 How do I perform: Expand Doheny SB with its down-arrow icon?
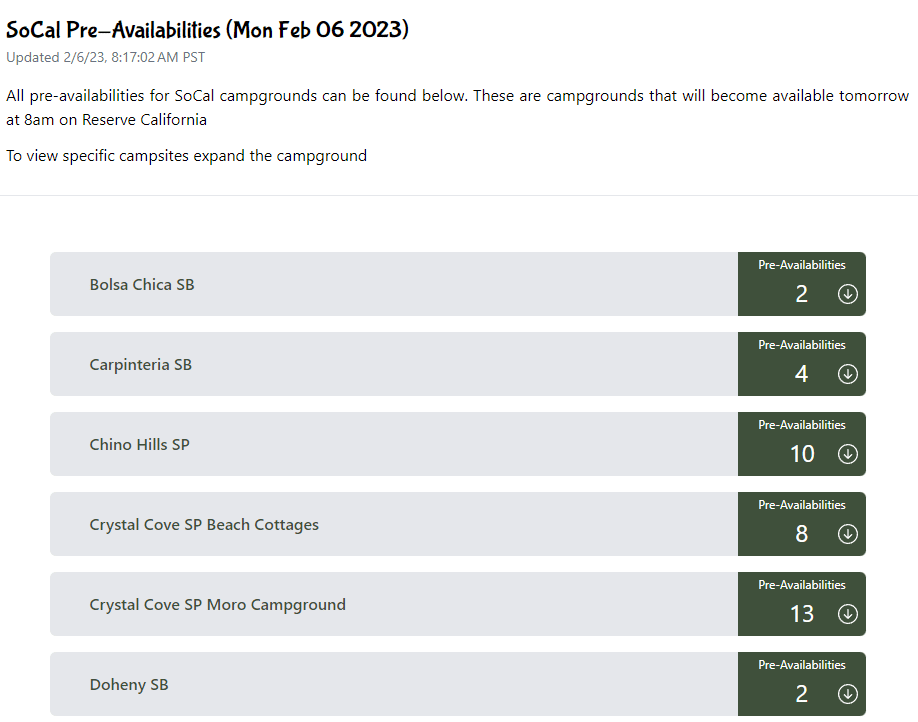tap(847, 694)
